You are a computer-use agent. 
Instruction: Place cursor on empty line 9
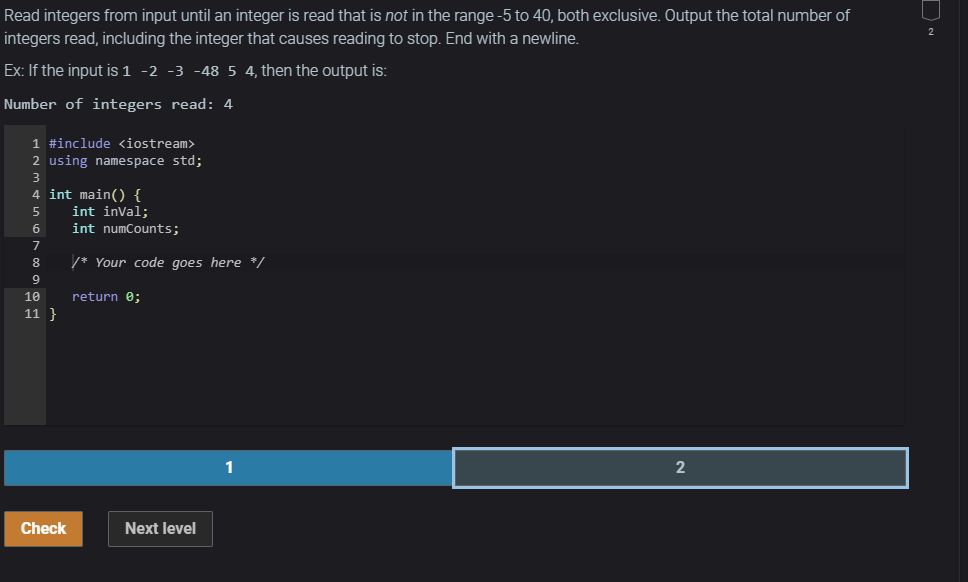coord(475,280)
